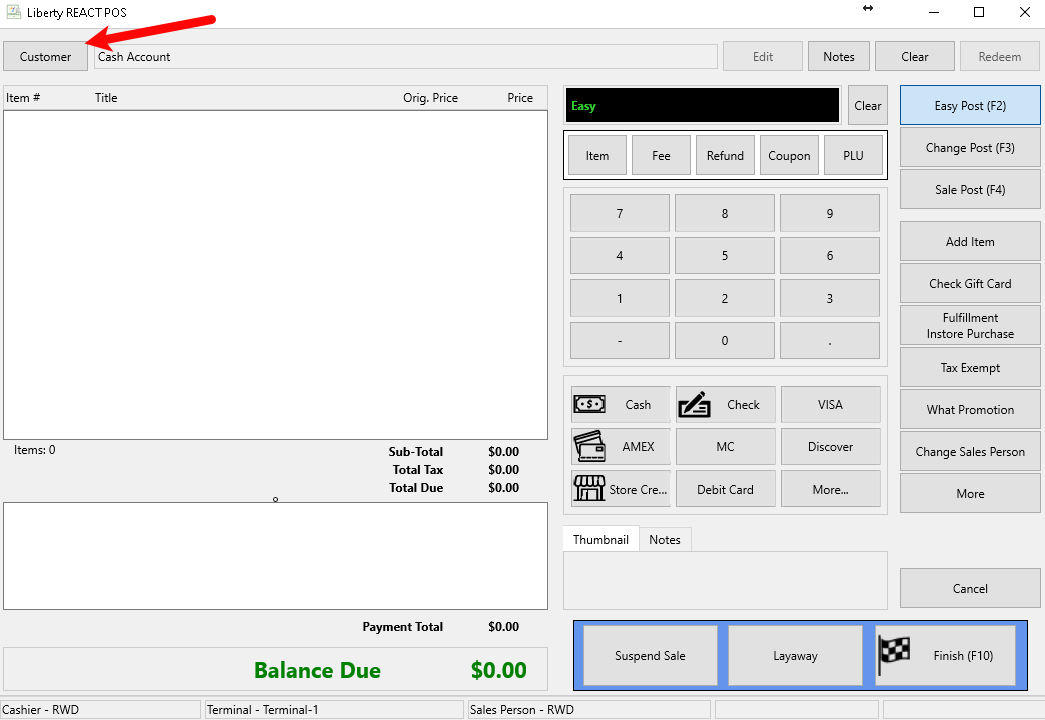Image resolution: width=1045 pixels, height=720 pixels.
Task: Click the Store Credit storefront icon
Action: click(x=589, y=489)
